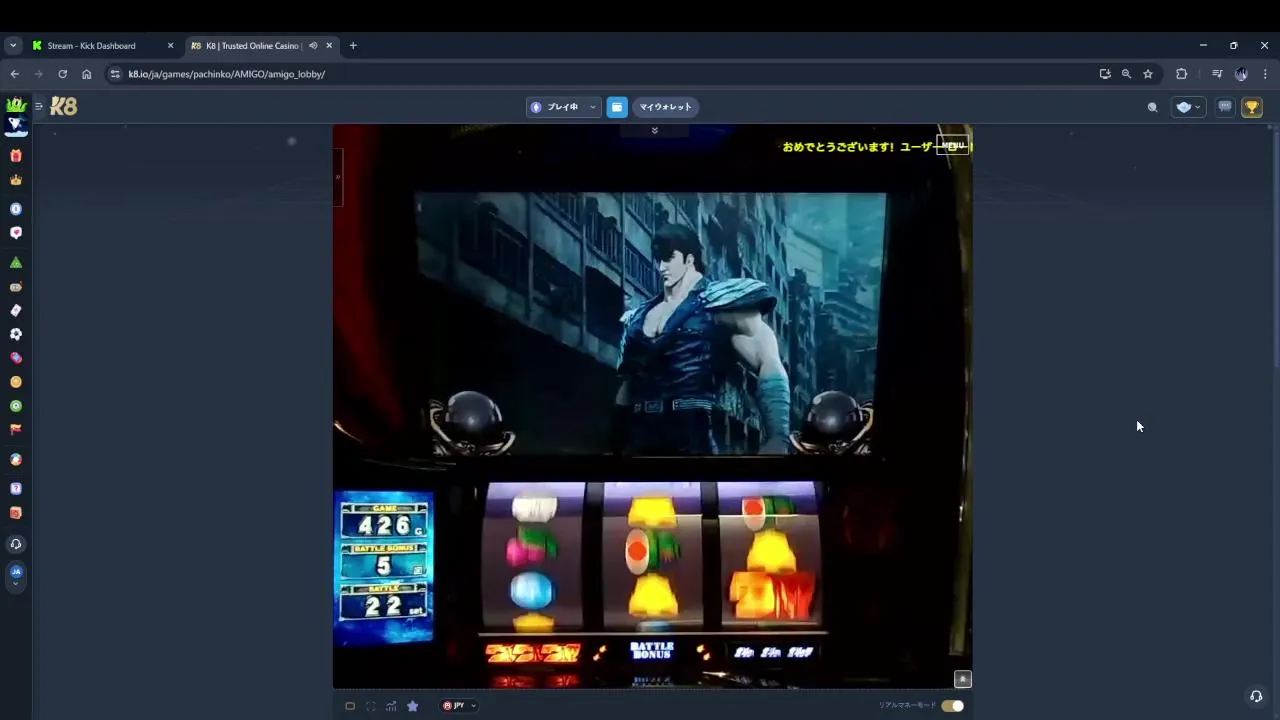Open the soccer ball sports icon
Image resolution: width=1280 pixels, height=720 pixels.
point(15,334)
